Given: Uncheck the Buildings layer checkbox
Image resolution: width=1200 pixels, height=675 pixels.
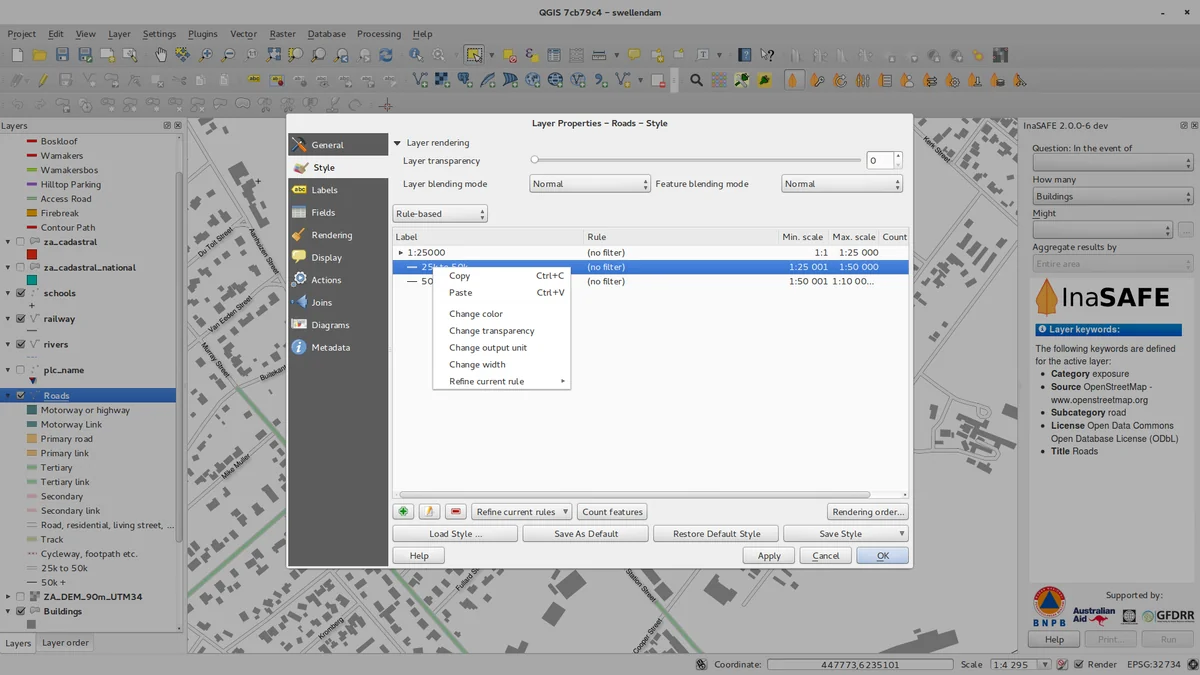Looking at the screenshot, I should [20, 611].
